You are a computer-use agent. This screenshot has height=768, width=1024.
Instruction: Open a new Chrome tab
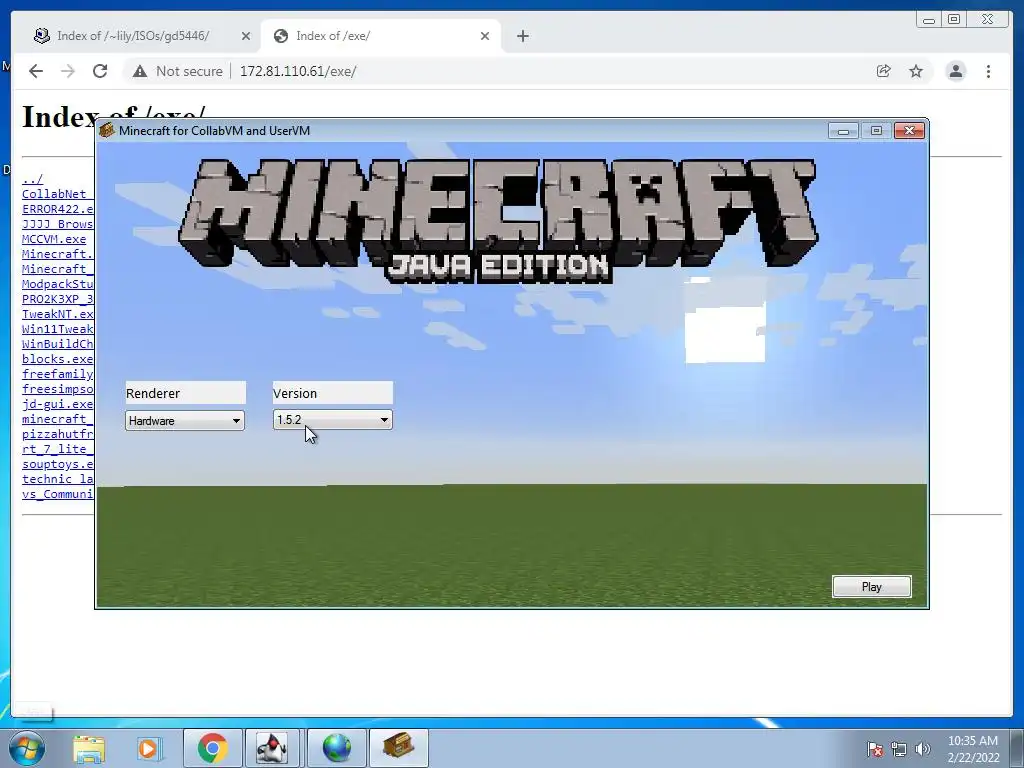coord(522,36)
